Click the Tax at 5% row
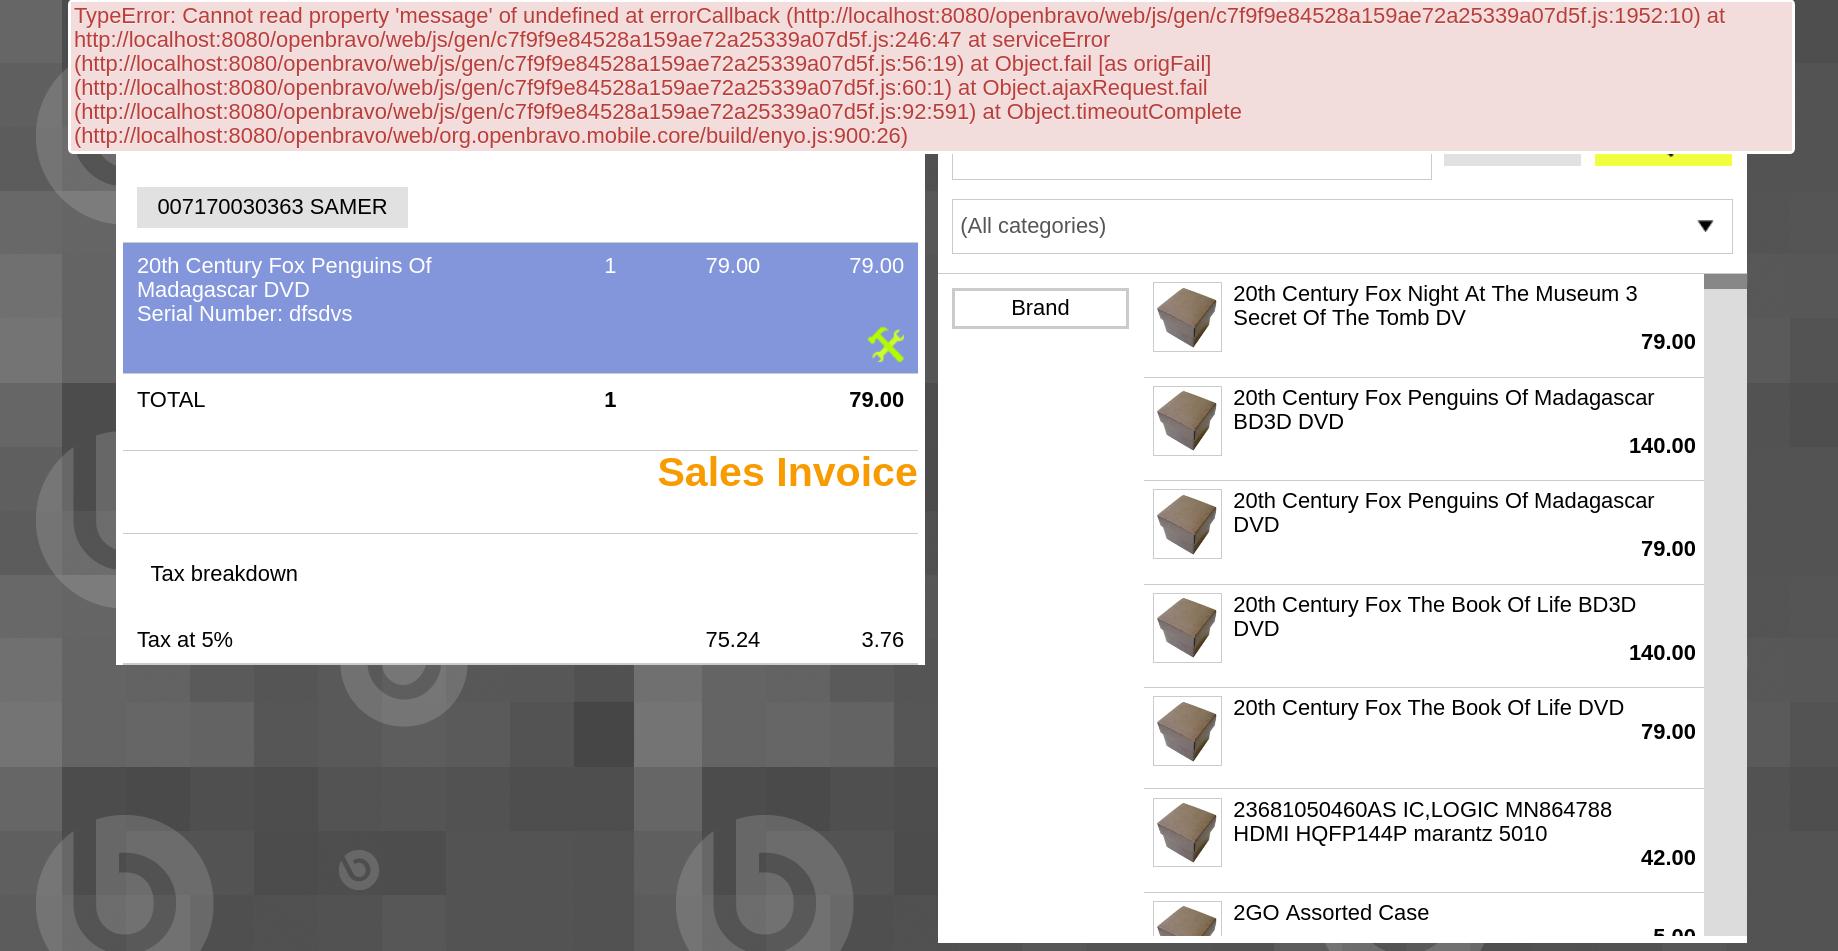1838x951 pixels. pos(520,640)
